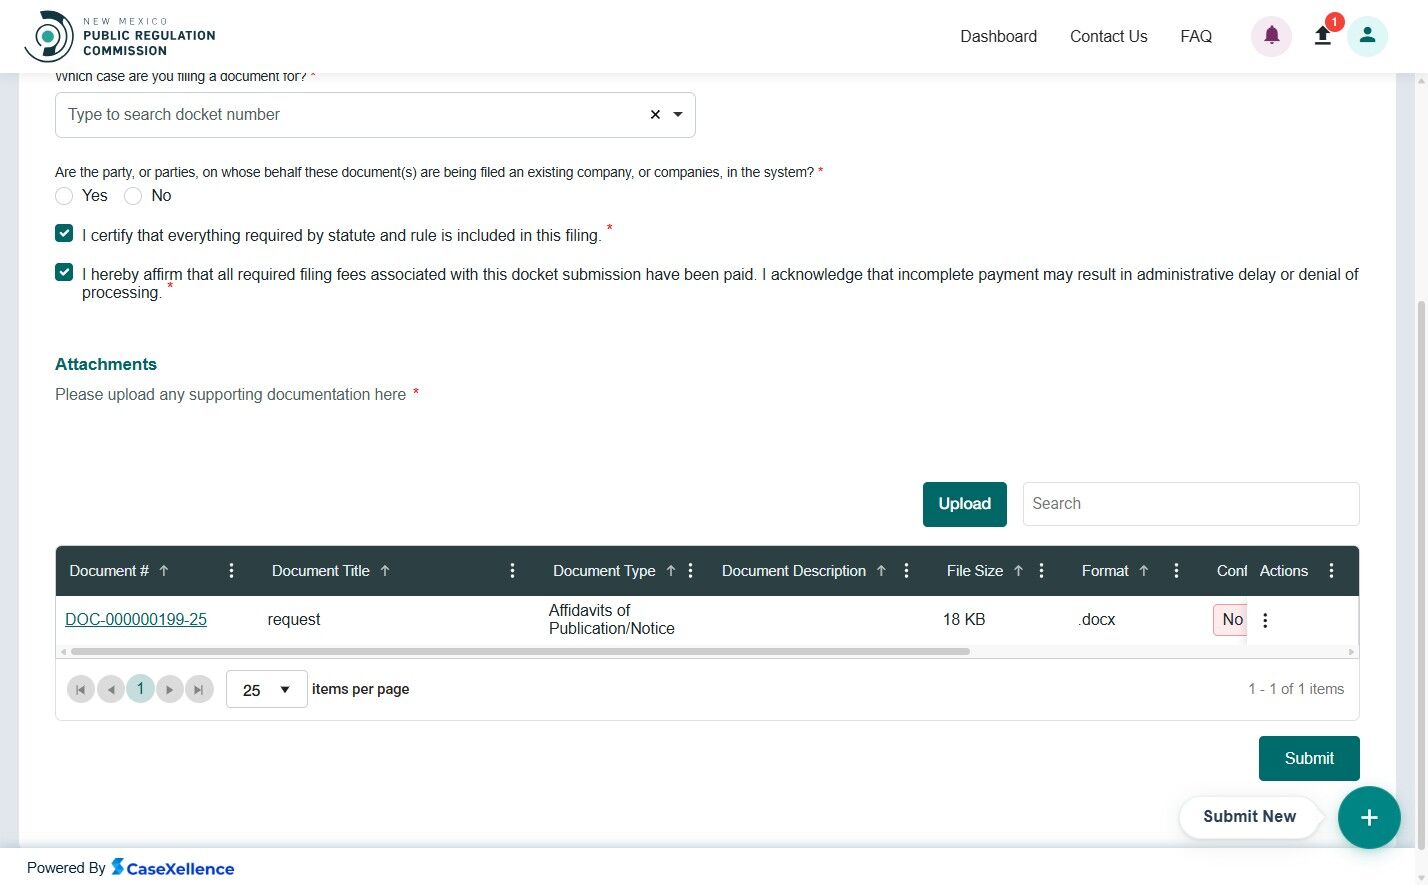Go to first page of attachments
This screenshot has height=885, width=1428.
[x=81, y=690]
